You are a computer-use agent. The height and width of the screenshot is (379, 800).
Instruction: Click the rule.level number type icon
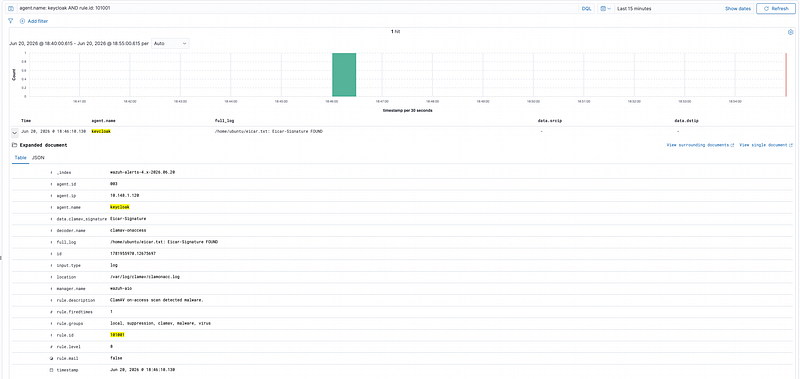point(51,346)
